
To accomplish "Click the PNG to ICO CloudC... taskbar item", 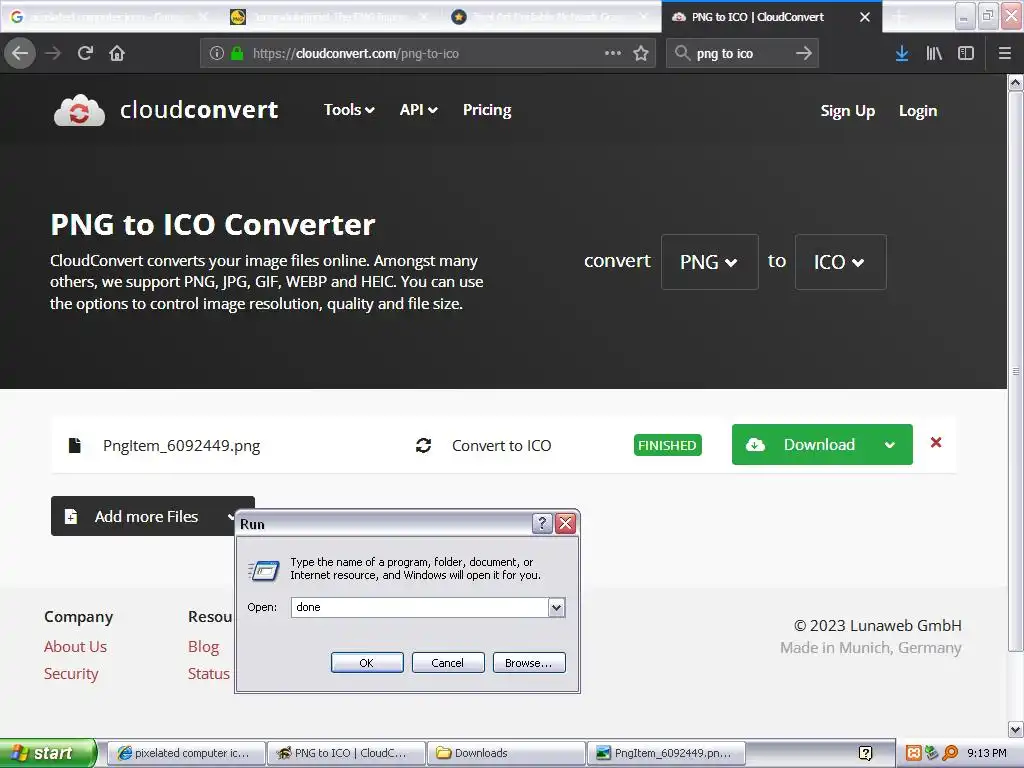I will click(x=346, y=753).
